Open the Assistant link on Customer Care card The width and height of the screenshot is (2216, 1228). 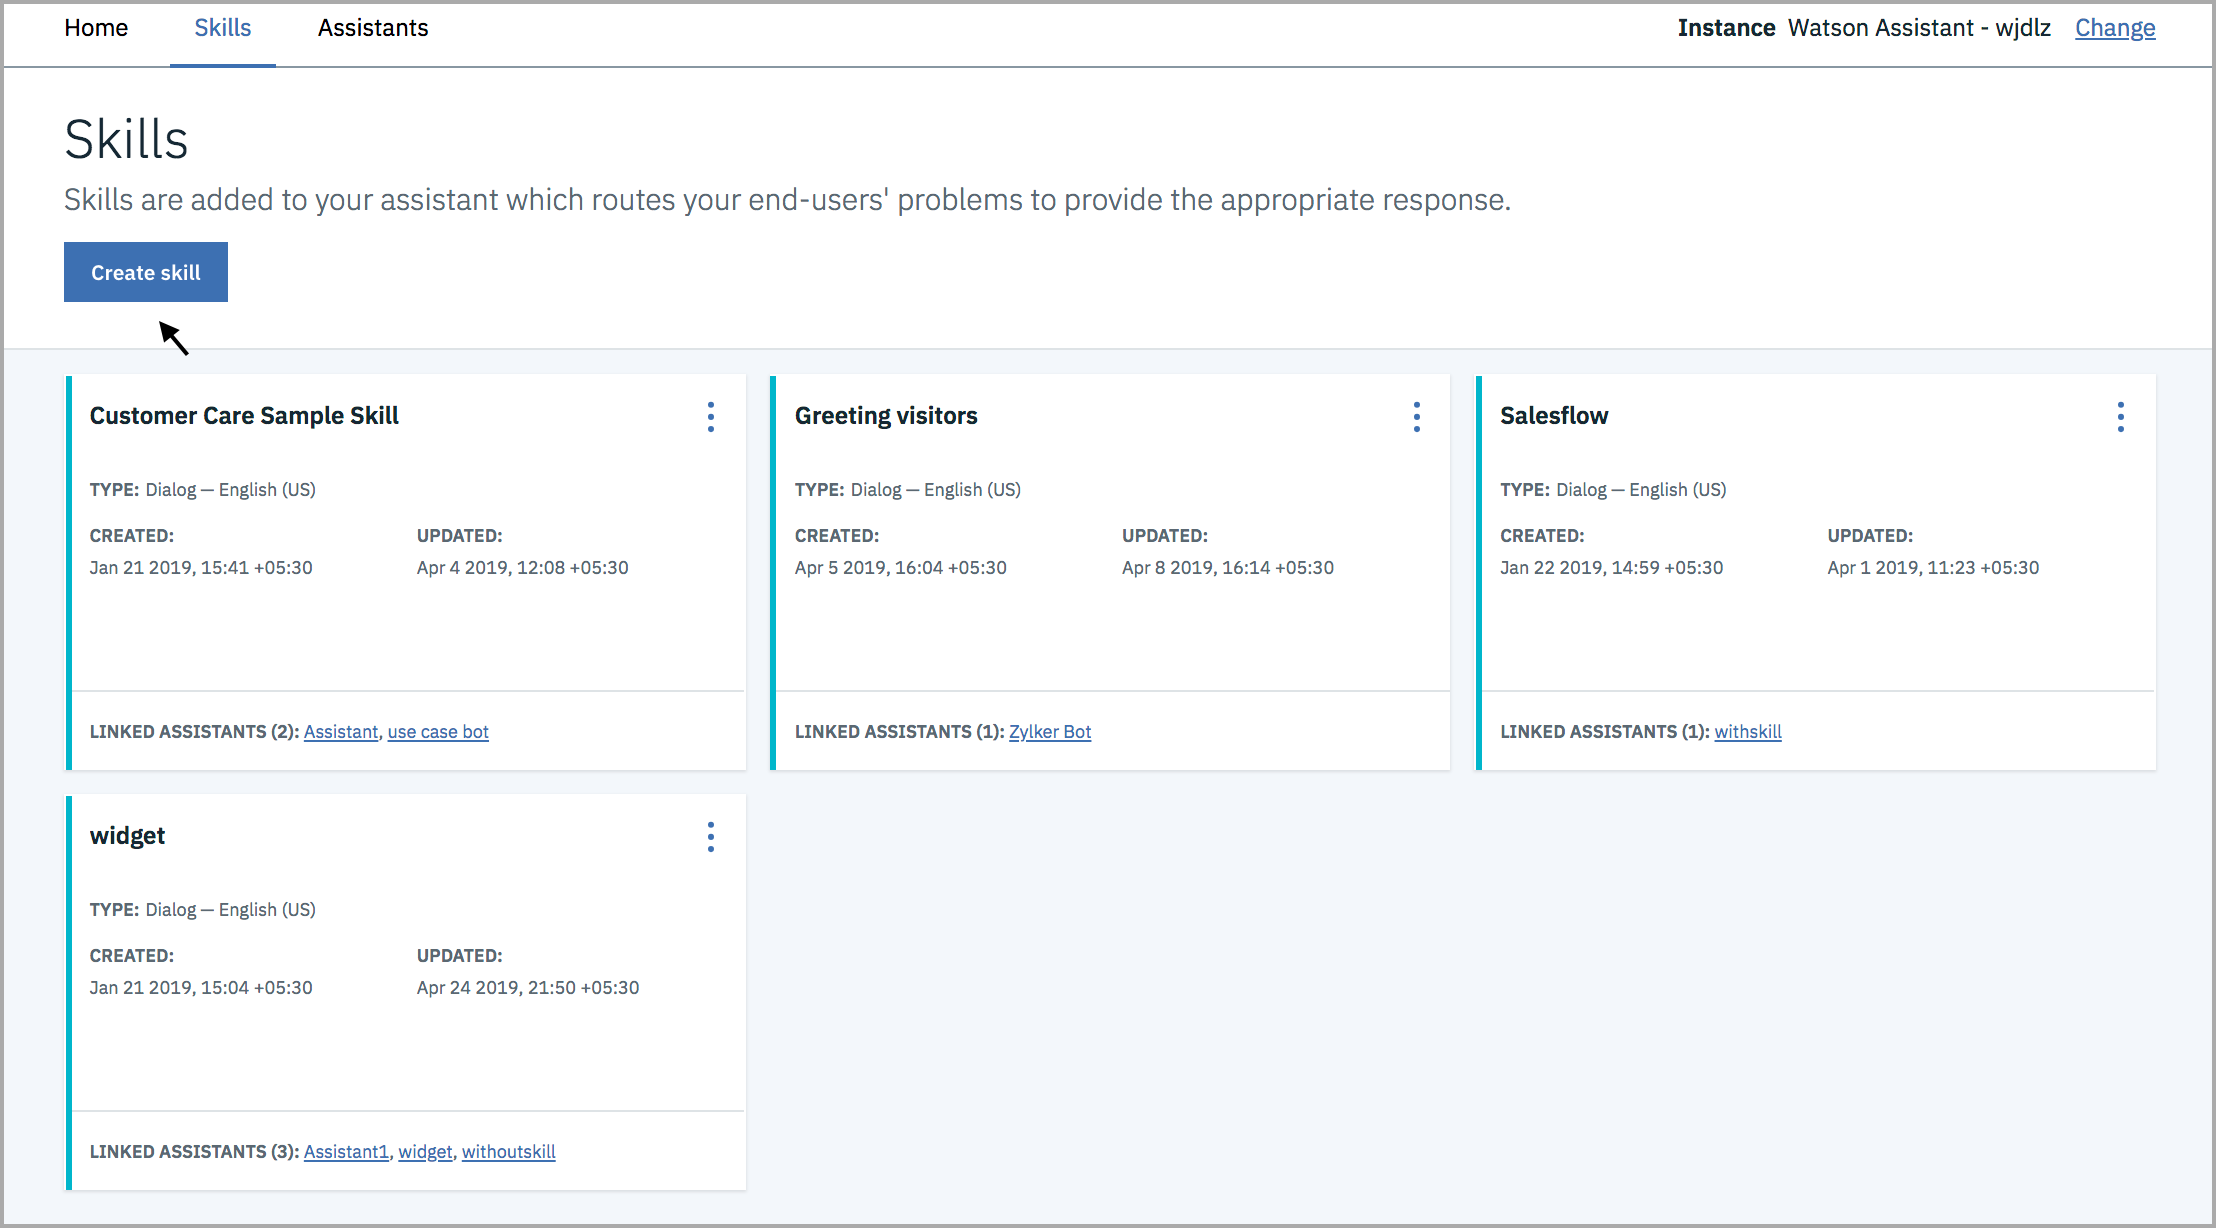[340, 731]
